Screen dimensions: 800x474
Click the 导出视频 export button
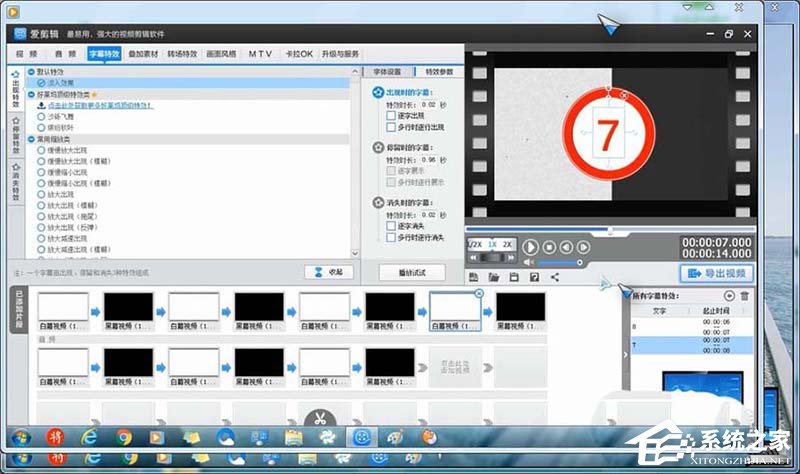point(716,273)
